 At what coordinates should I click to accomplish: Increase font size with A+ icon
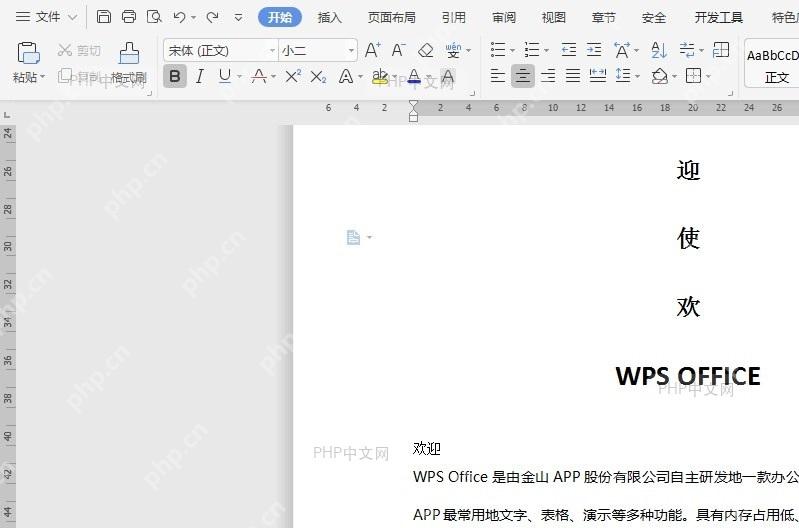click(x=372, y=50)
